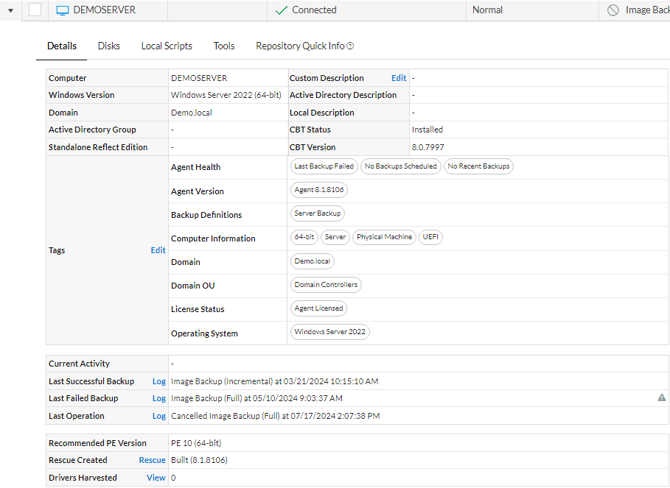Click the Image Backup prohibited circle icon
This screenshot has height=488, width=670.
[x=612, y=10]
